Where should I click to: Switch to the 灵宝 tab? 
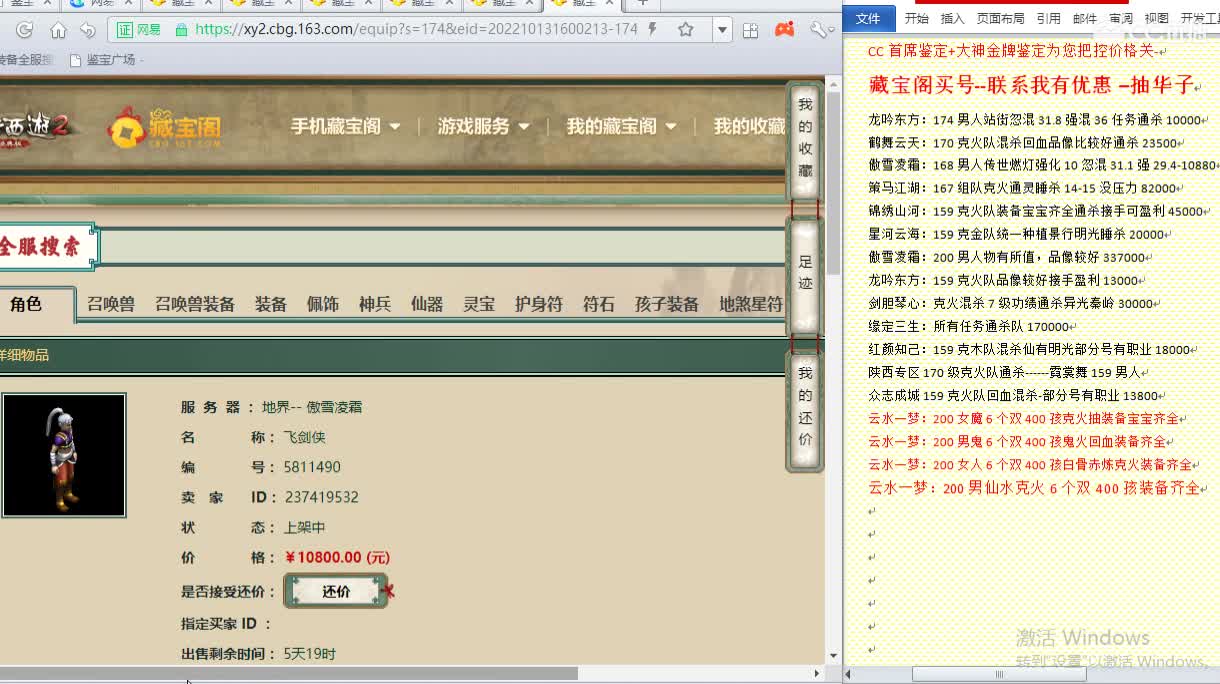[479, 304]
